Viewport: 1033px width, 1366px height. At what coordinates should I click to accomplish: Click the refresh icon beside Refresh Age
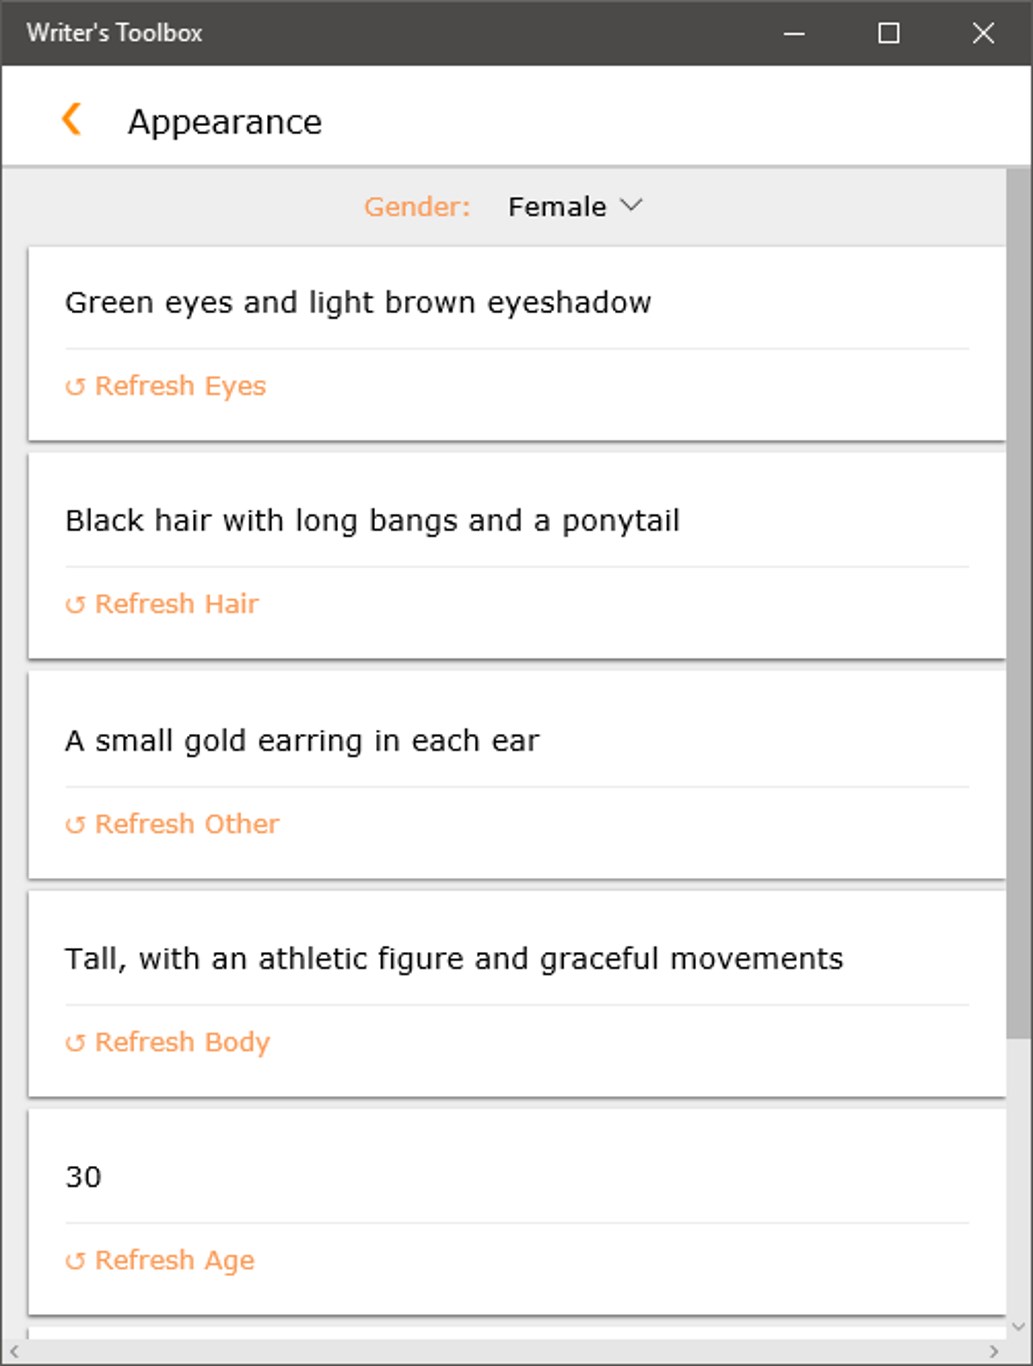[x=75, y=1261]
